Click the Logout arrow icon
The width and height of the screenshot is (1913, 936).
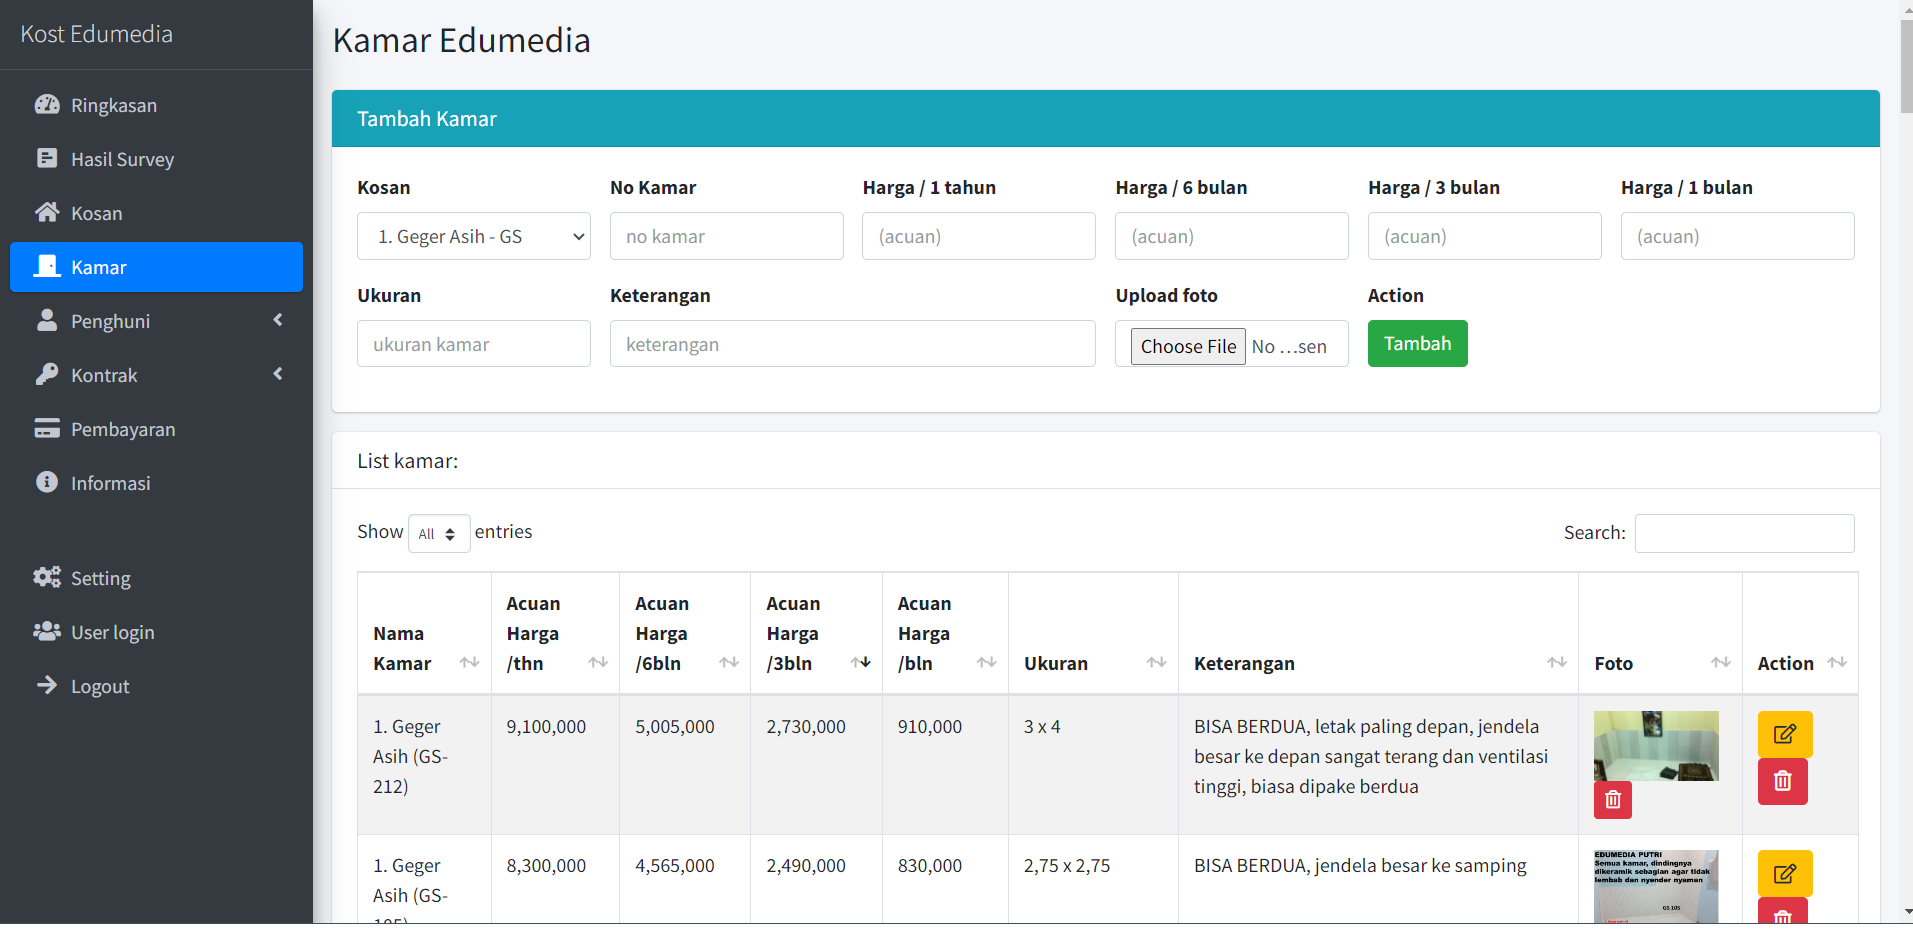(x=47, y=686)
